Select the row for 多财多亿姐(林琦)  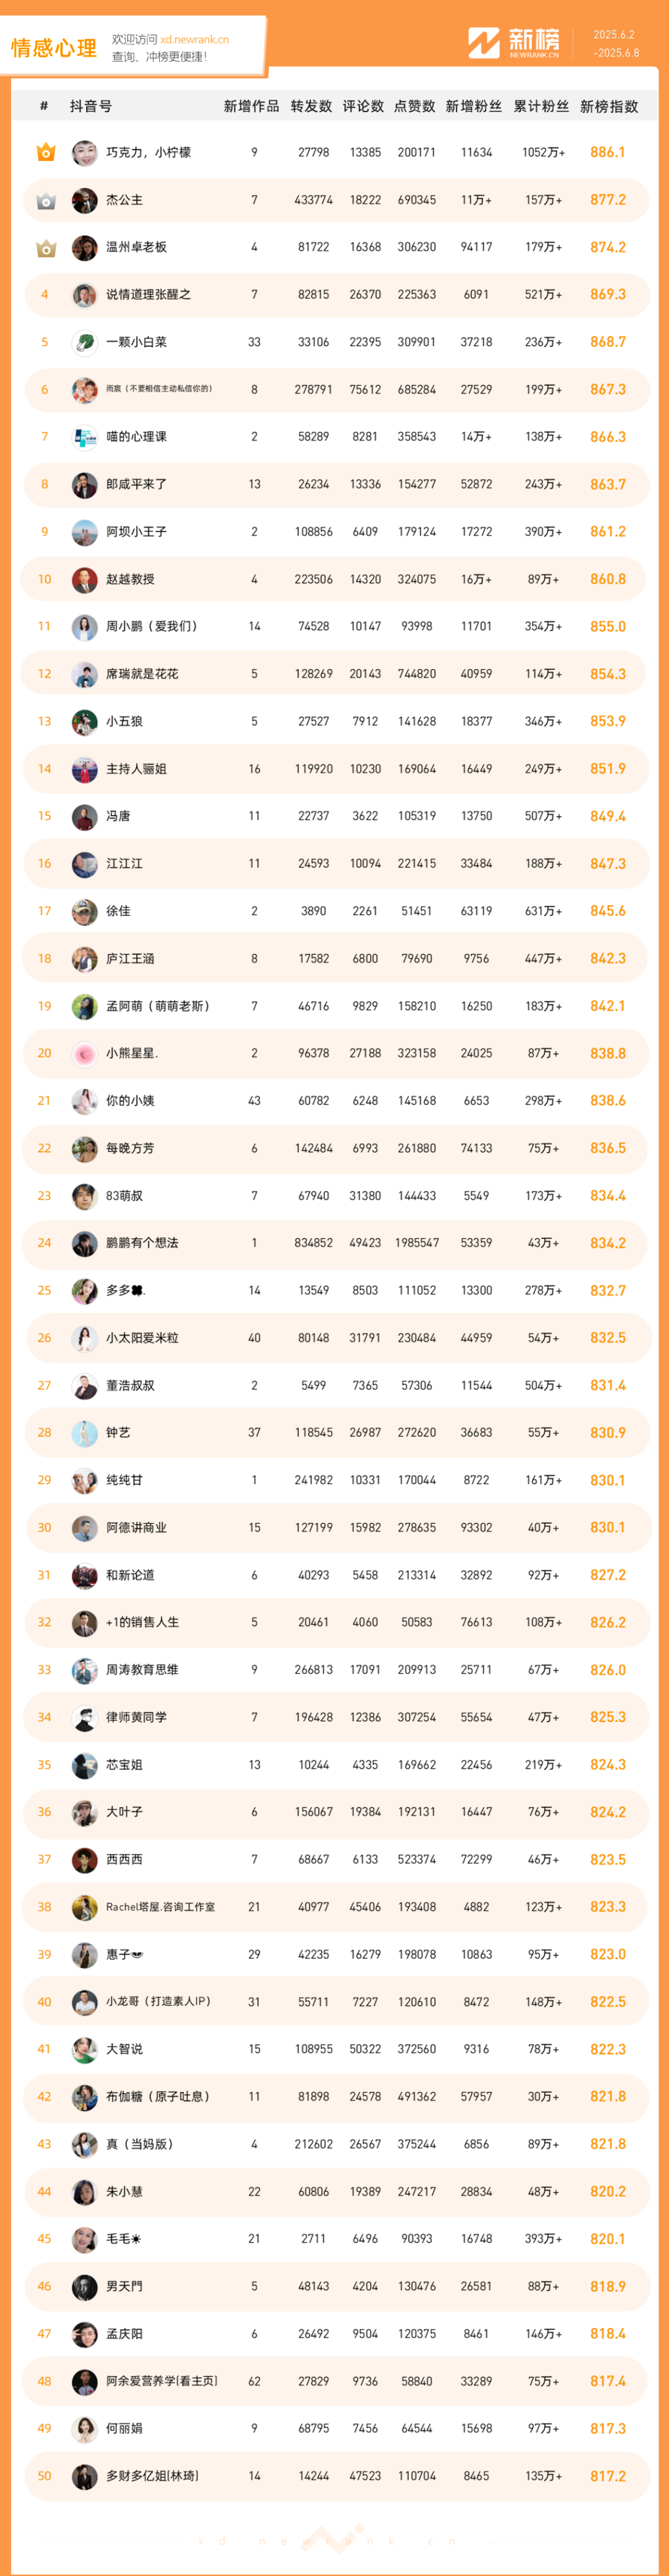click(335, 2476)
